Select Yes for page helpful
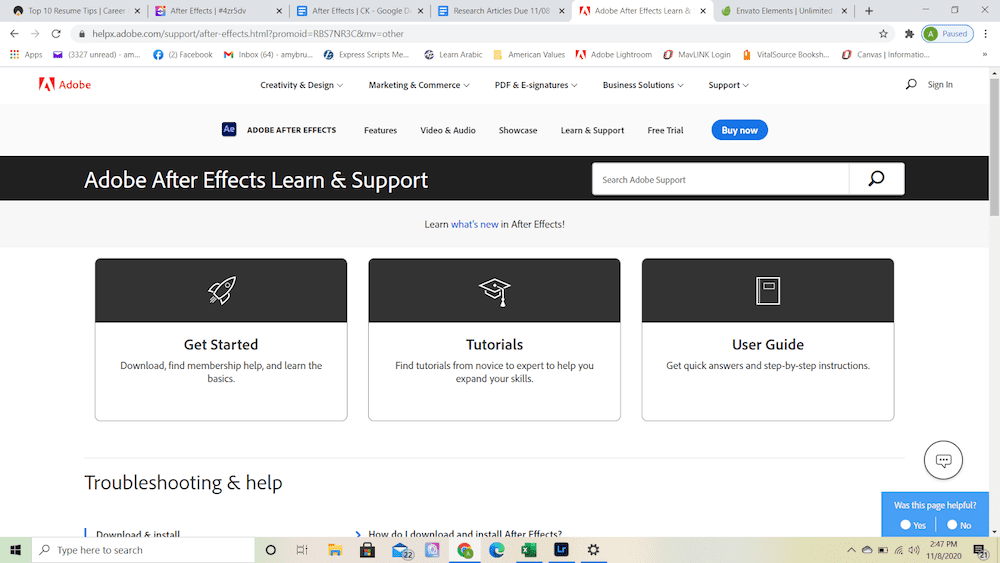The image size is (1000, 563). pyautogui.click(x=913, y=525)
